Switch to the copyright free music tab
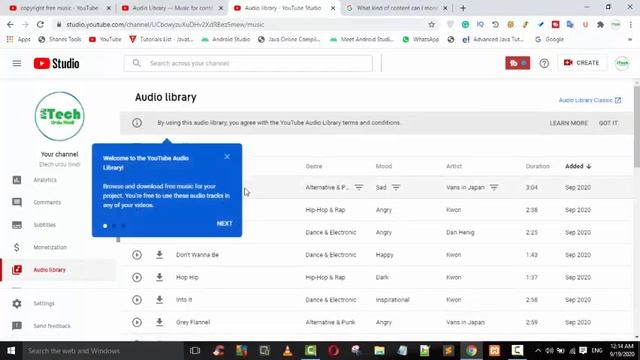 pyautogui.click(x=60, y=8)
